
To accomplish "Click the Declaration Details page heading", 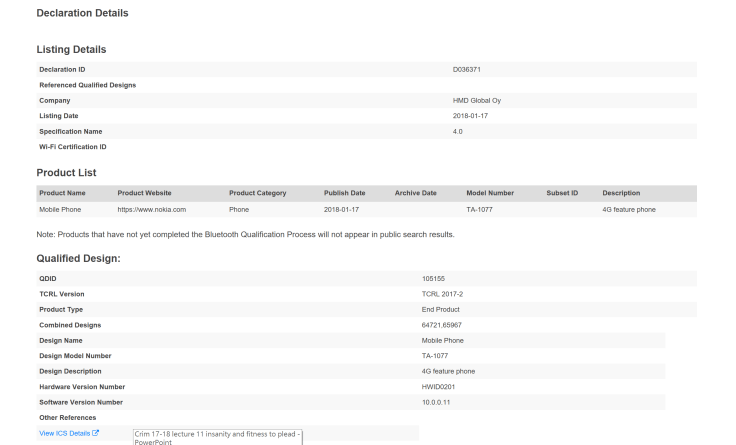I will (x=82, y=13).
